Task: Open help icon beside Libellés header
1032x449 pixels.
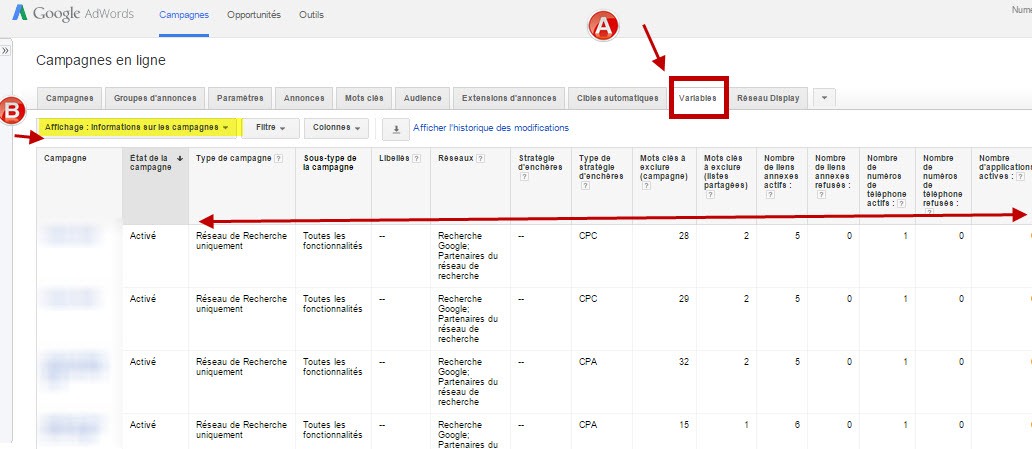Action: pyautogui.click(x=416, y=158)
